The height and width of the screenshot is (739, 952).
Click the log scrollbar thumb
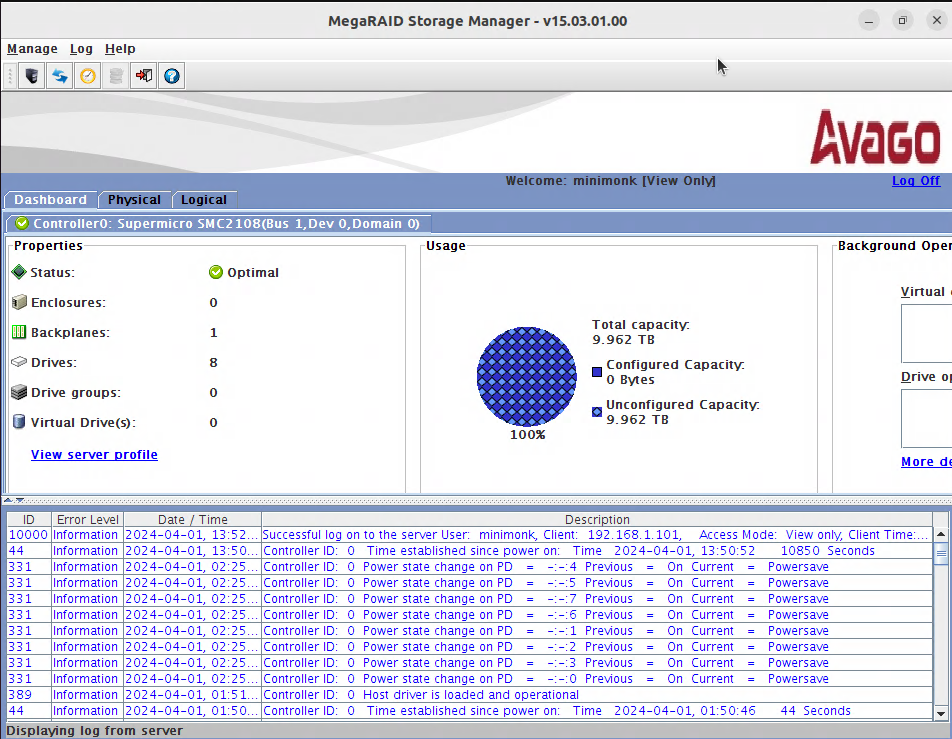[x=940, y=553]
